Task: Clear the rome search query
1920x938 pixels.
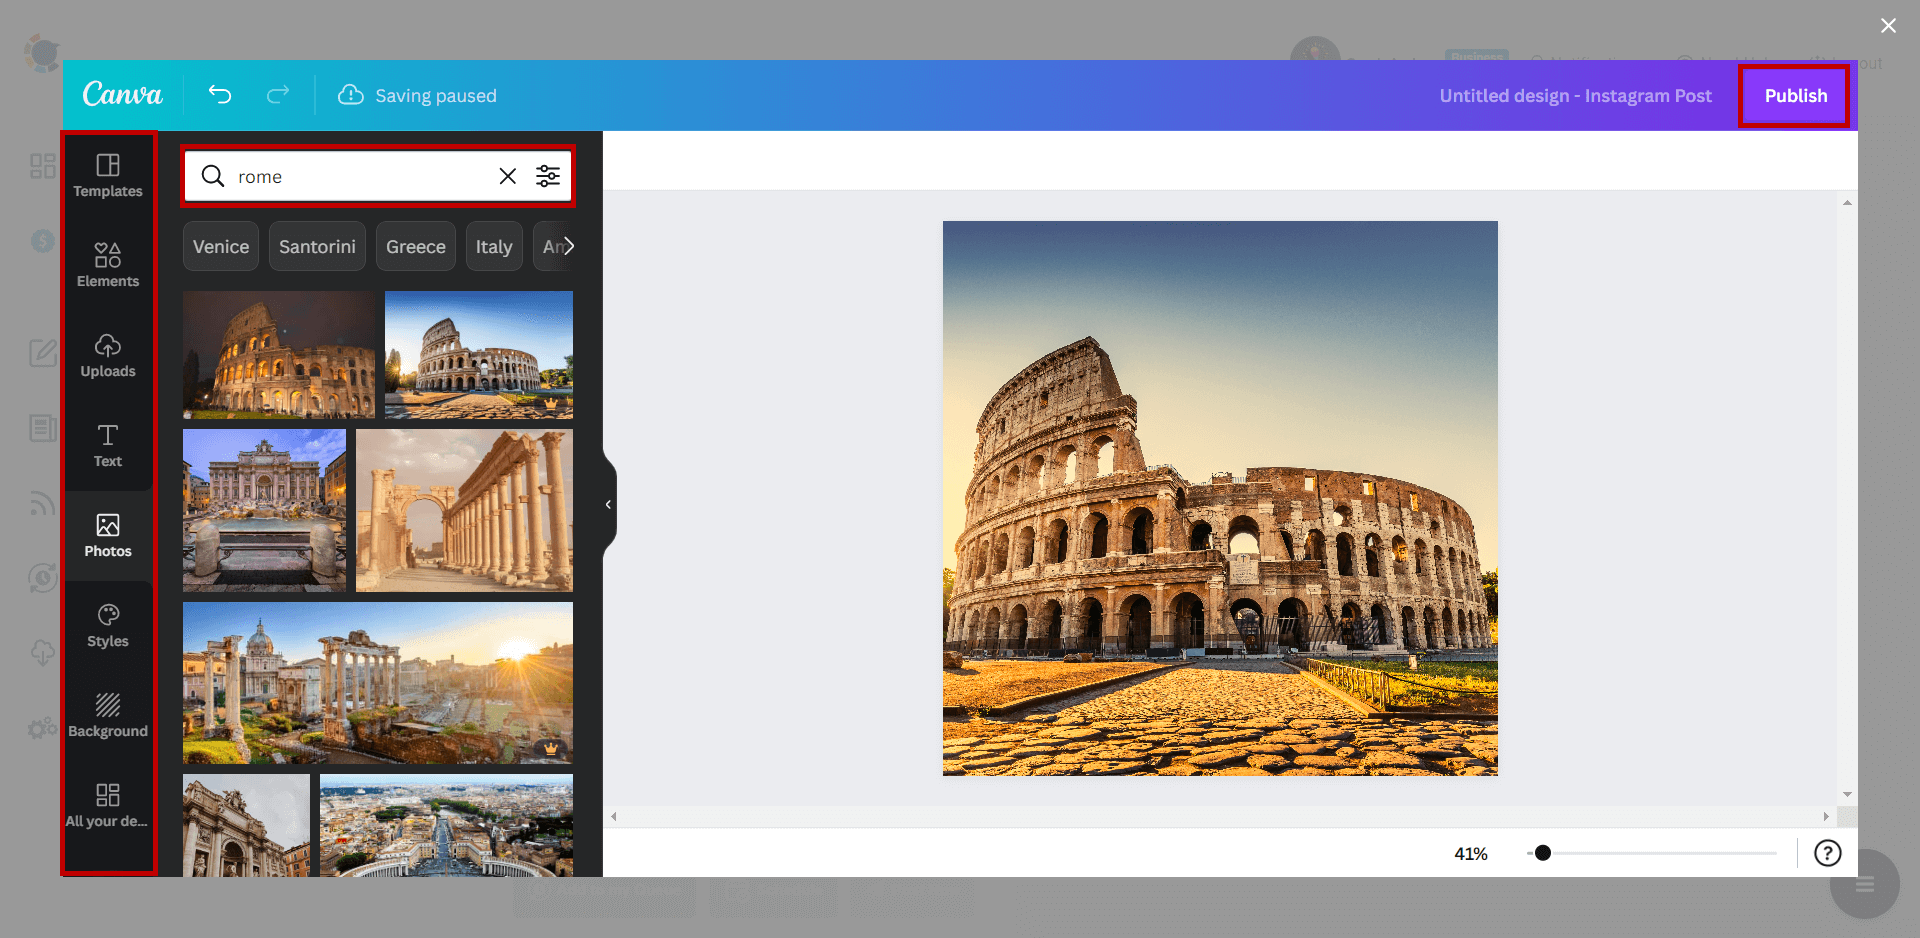Action: 508,176
